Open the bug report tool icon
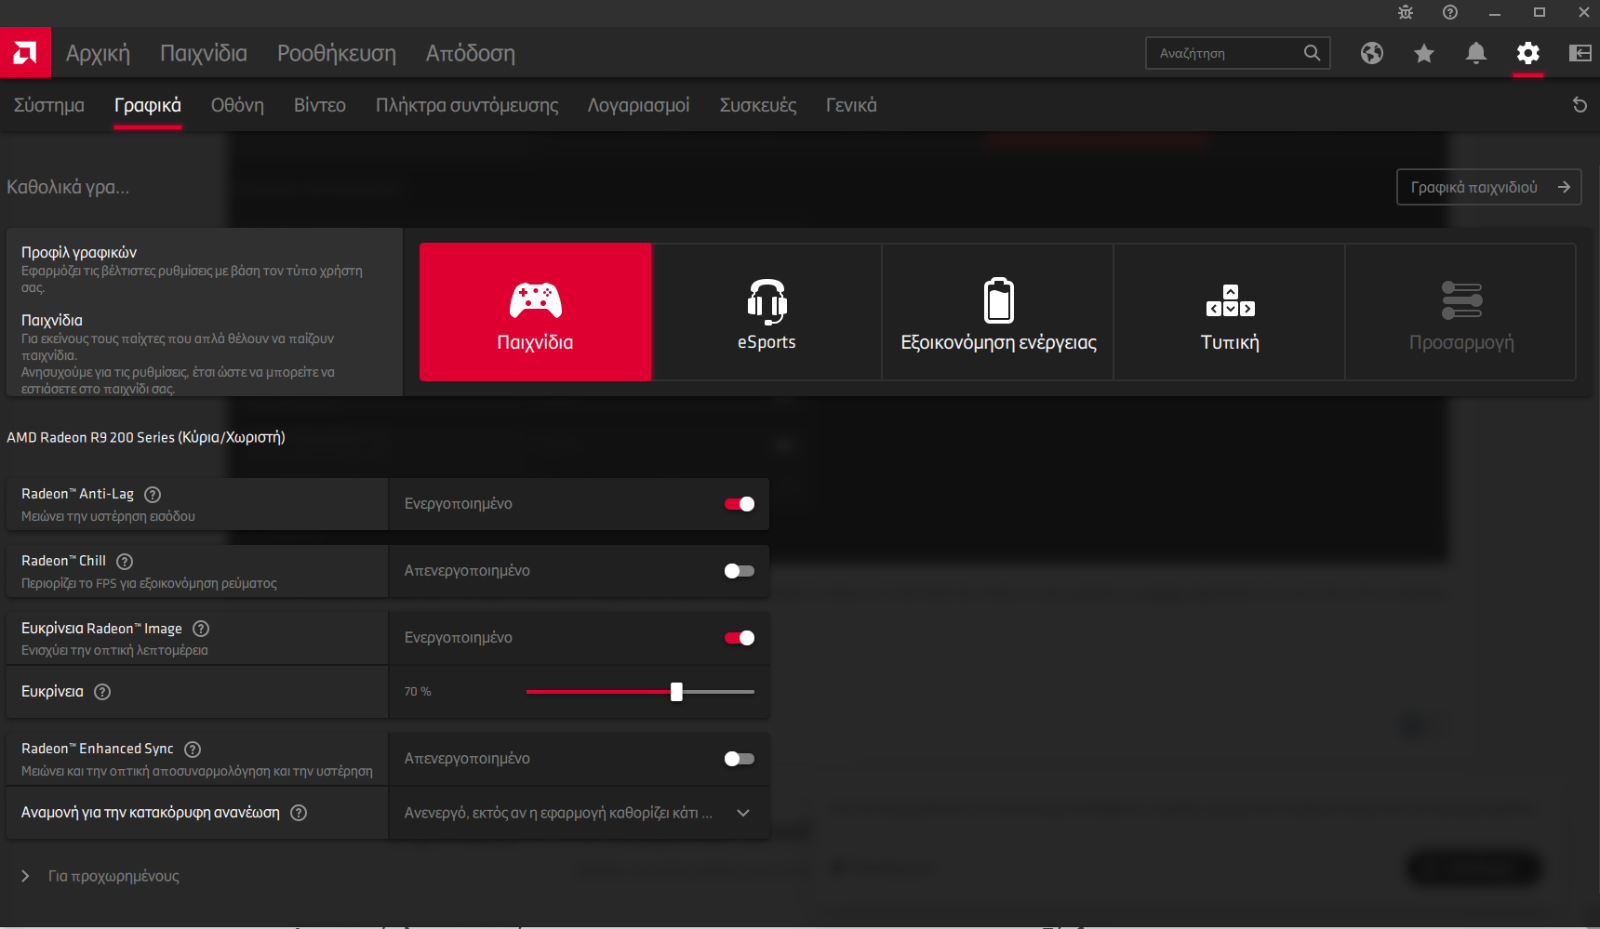The width and height of the screenshot is (1600, 929). pos(1405,12)
